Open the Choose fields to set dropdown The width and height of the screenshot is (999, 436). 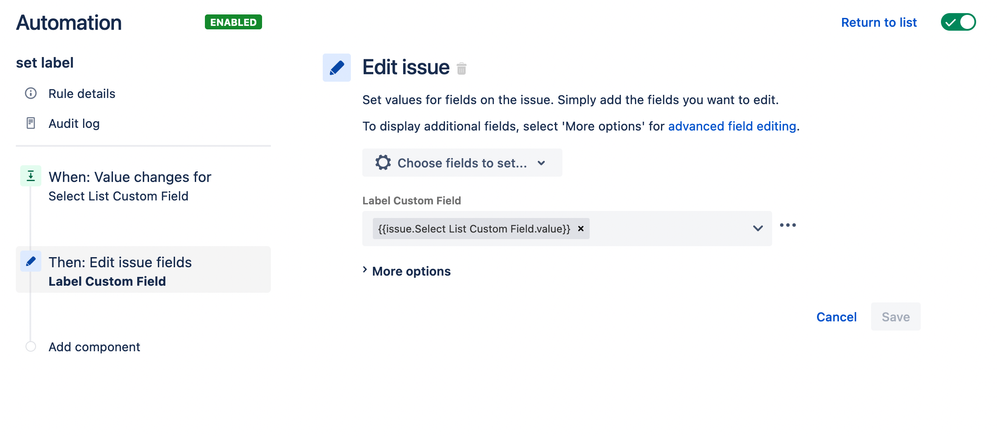[x=462, y=163]
